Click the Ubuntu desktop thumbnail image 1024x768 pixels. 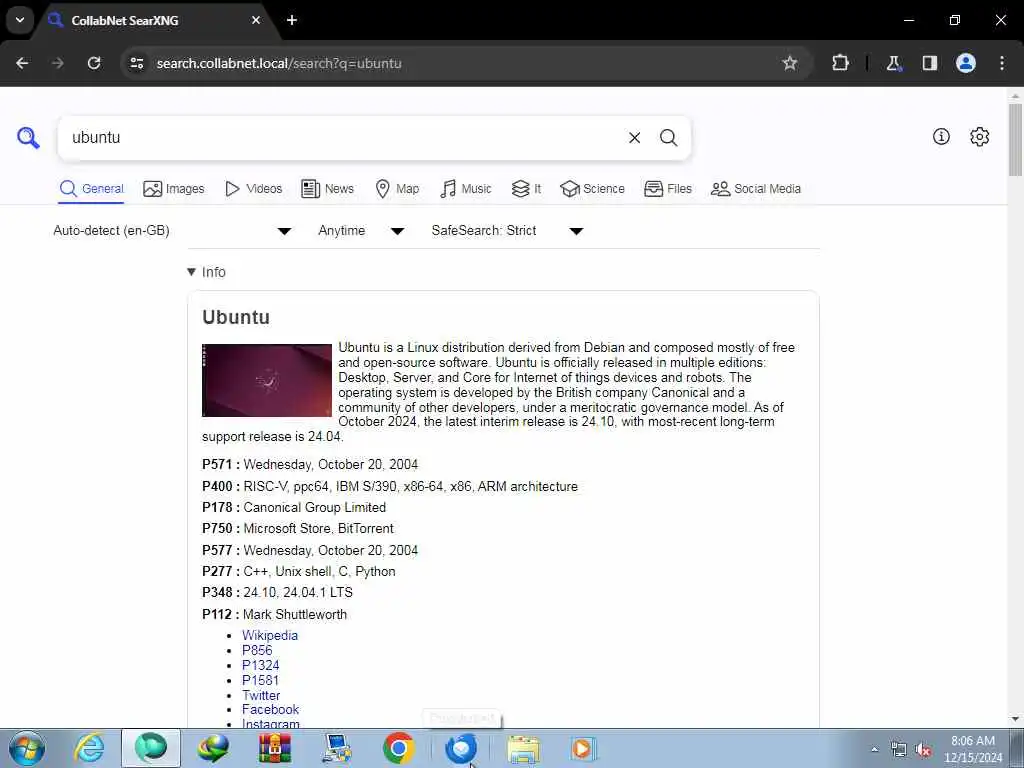tap(267, 380)
